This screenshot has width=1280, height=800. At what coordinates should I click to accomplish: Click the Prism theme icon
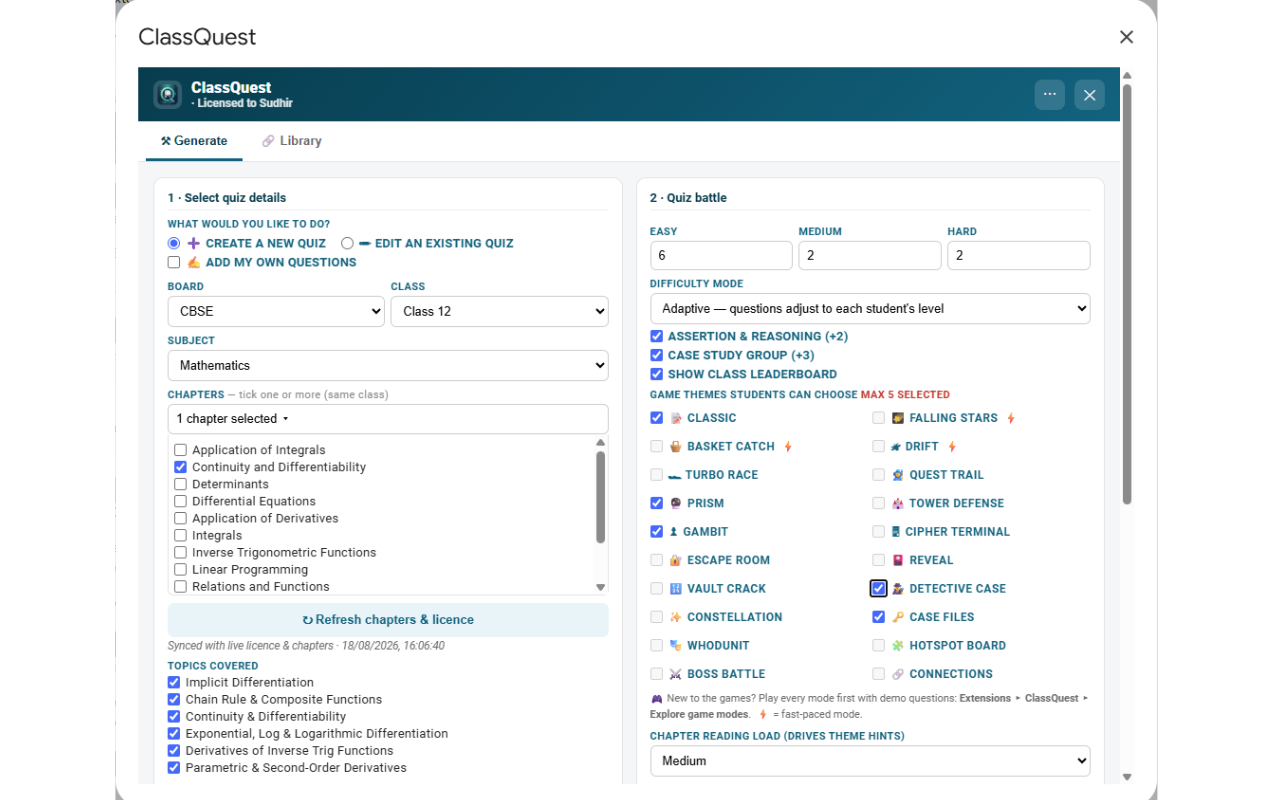[676, 504]
